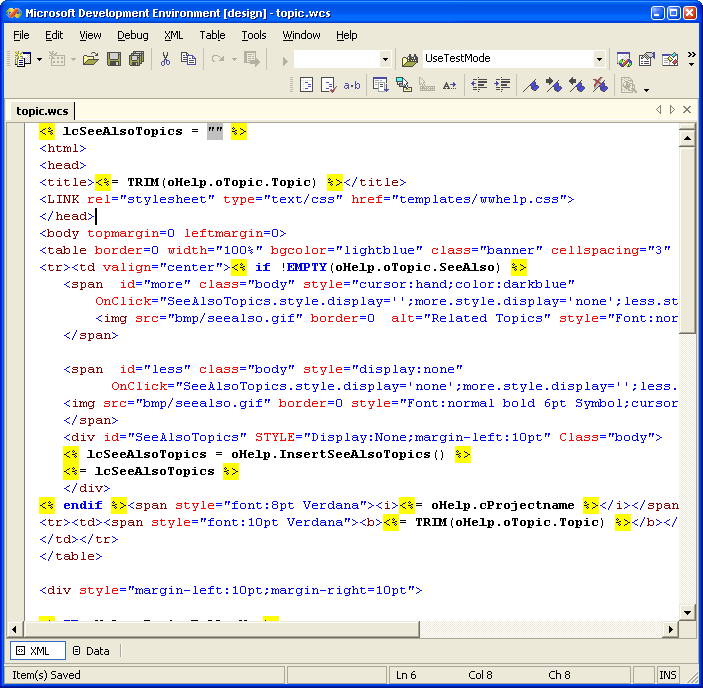Open the Tools menu
The height and width of the screenshot is (688, 703).
click(x=254, y=35)
